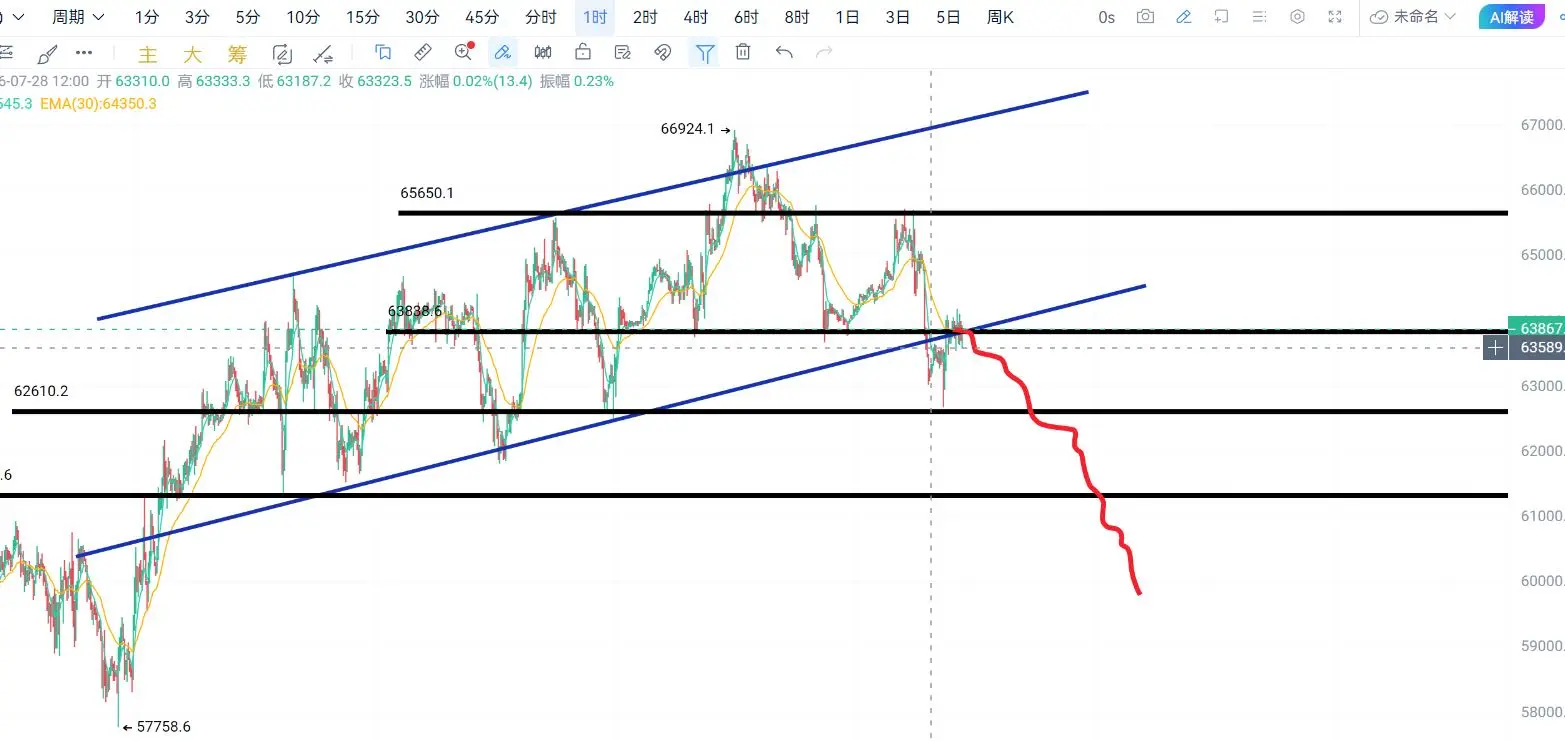
Task: Toggle the drawing pencil icon in top bar
Action: pyautogui.click(x=1183, y=17)
